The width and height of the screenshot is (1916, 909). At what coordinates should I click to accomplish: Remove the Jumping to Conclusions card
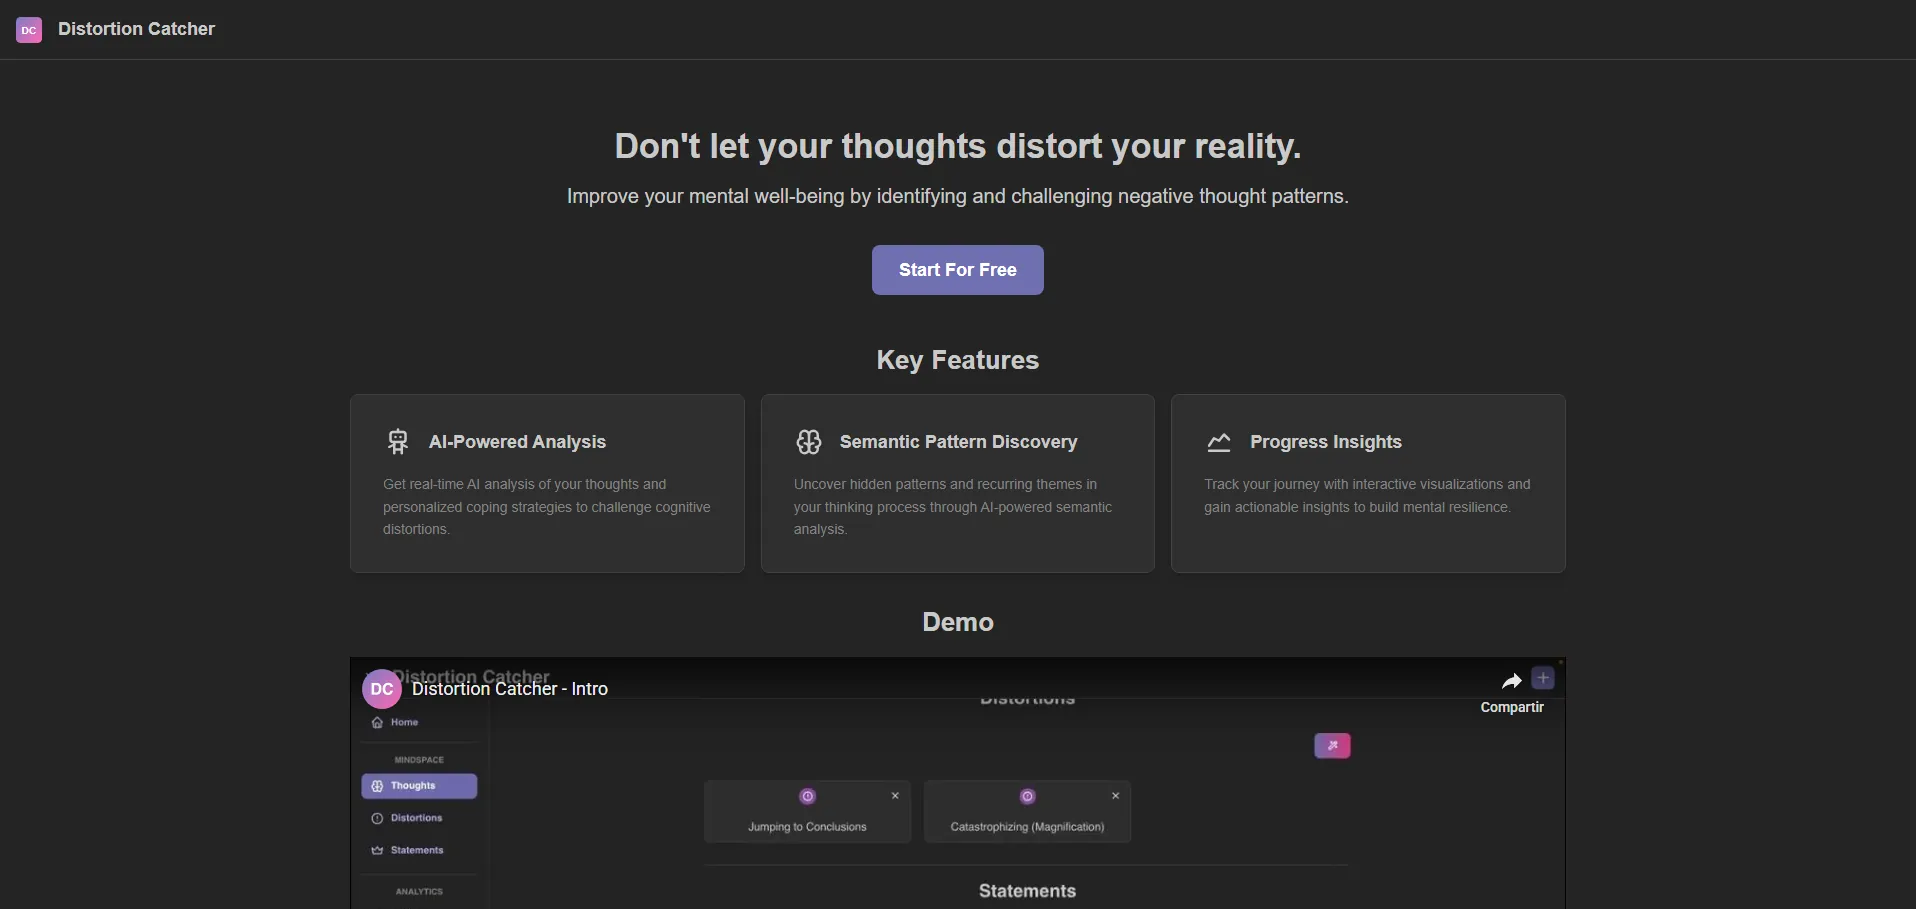(x=895, y=796)
